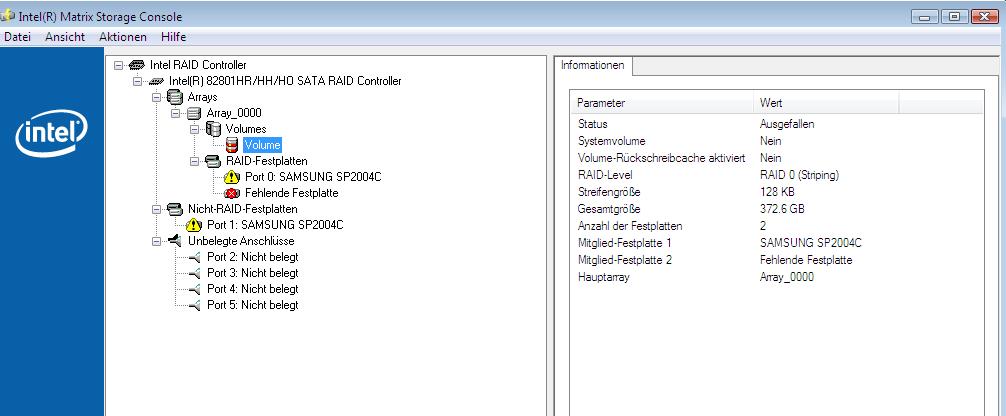
Task: Open the Hilfe menu
Action: (x=173, y=37)
